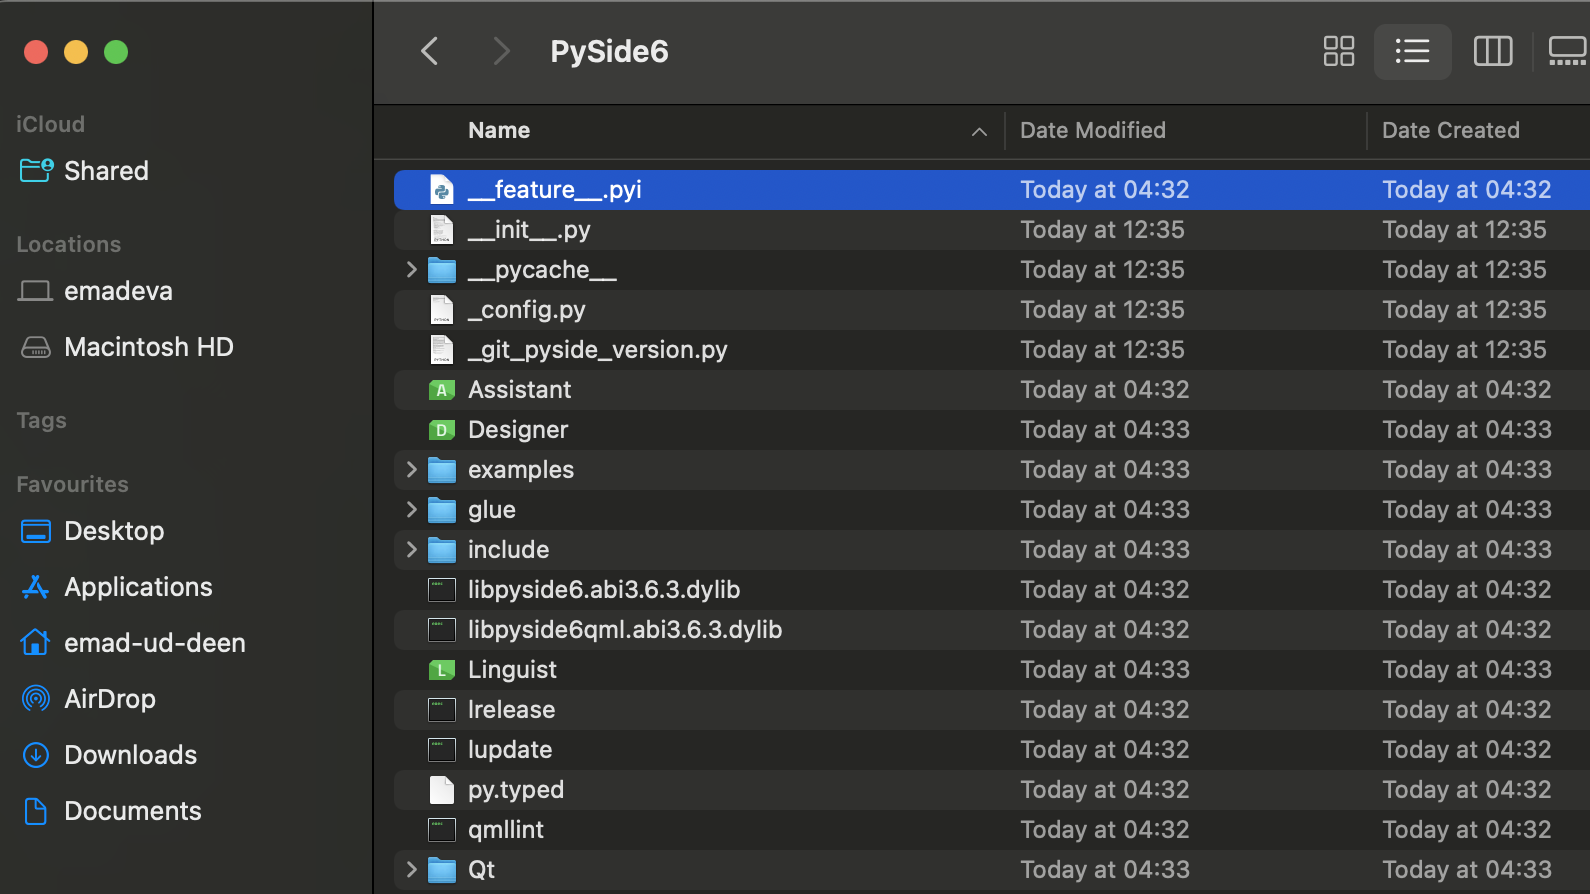The image size is (1590, 894).
Task: Click the __init__.py file icon
Action: click(x=442, y=230)
